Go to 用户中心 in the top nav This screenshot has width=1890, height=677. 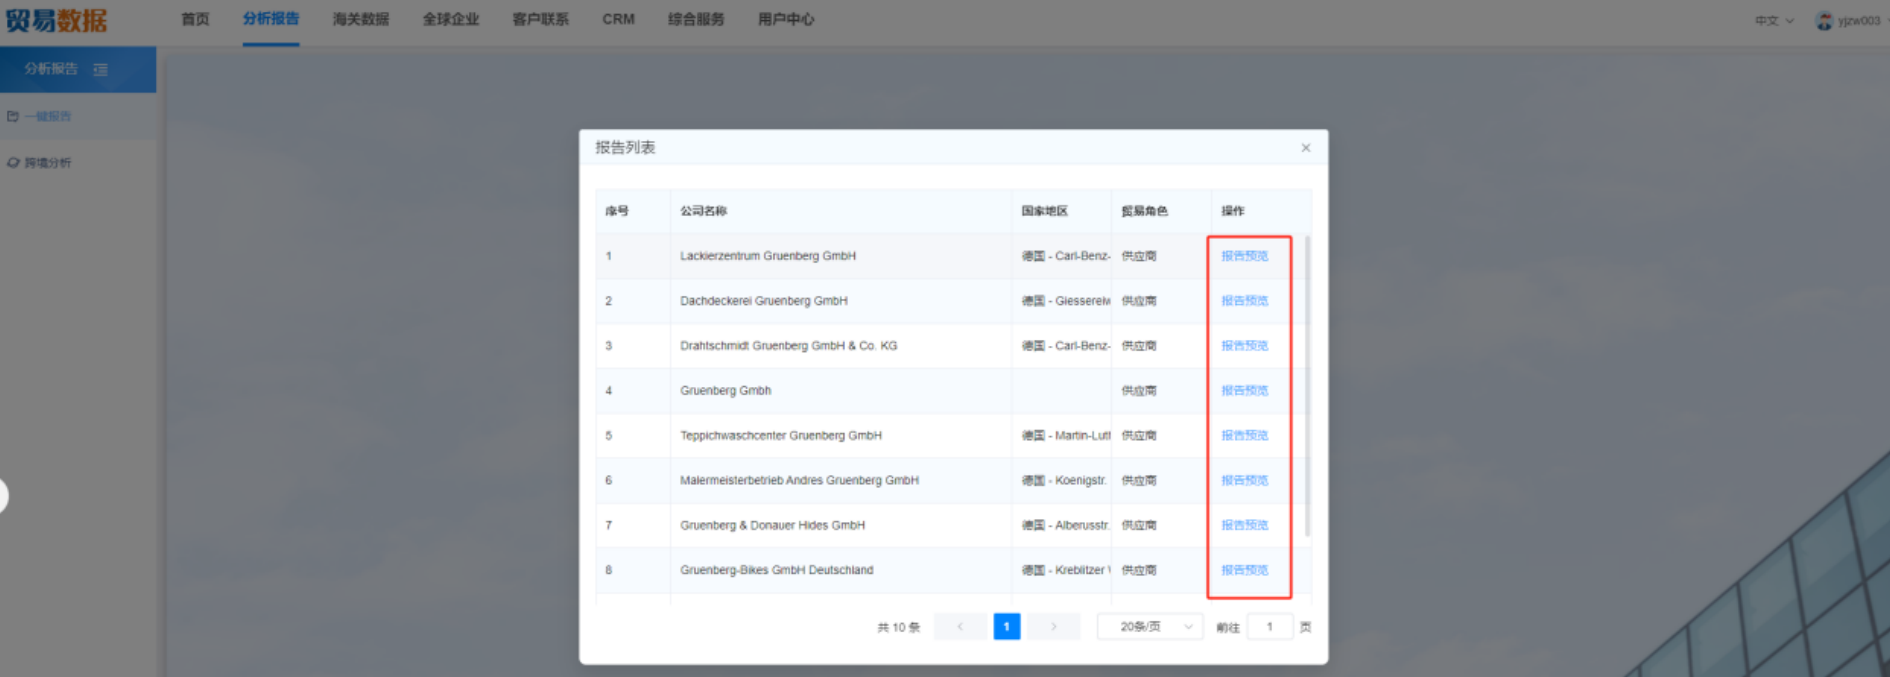[x=786, y=19]
